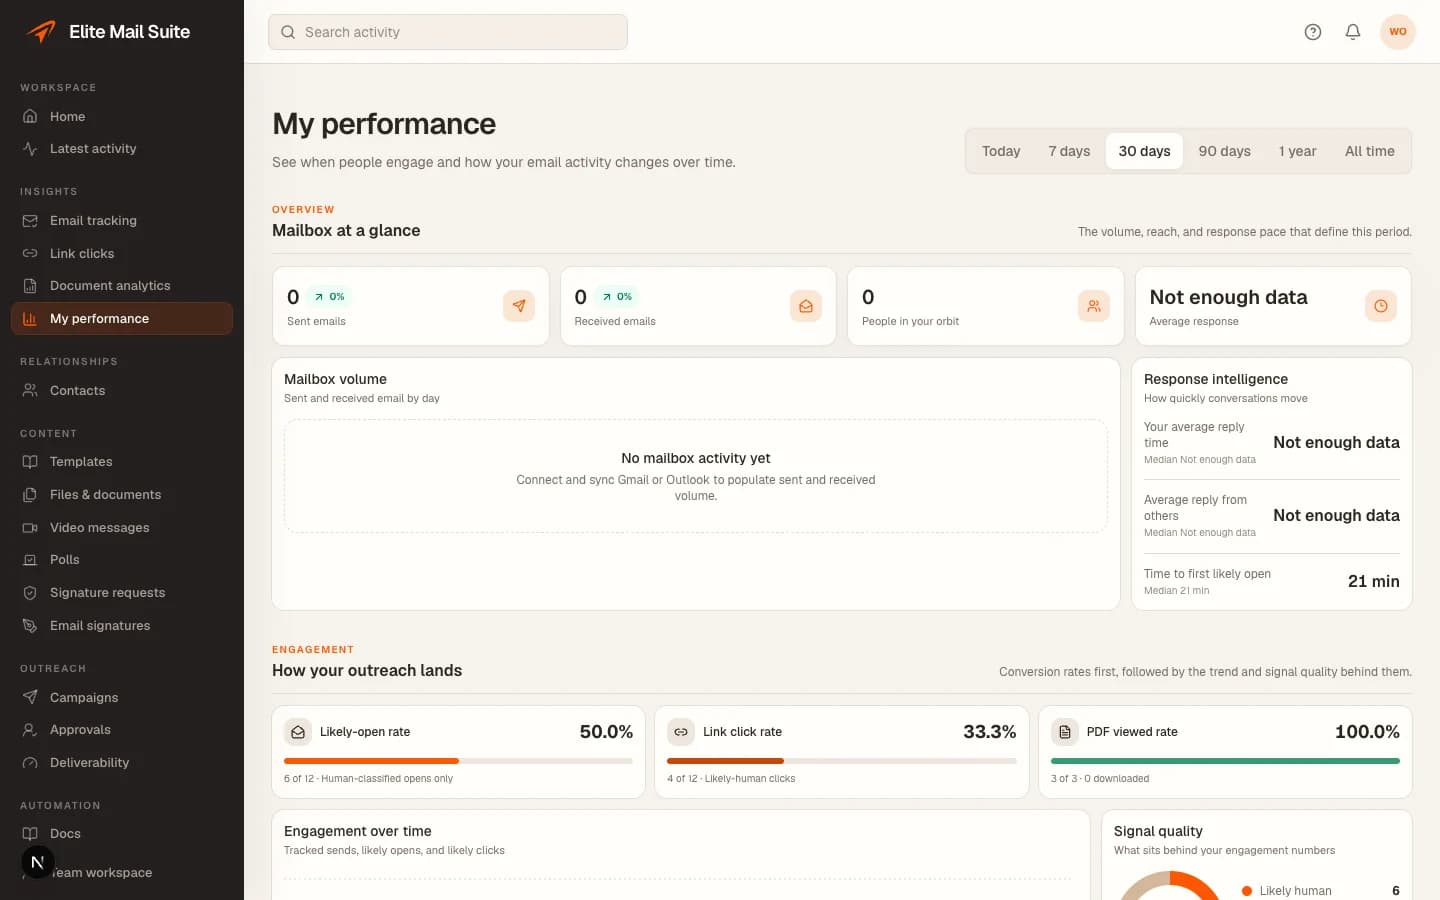The width and height of the screenshot is (1440, 900).
Task: Click the Signature requests shield icon
Action: point(30,593)
